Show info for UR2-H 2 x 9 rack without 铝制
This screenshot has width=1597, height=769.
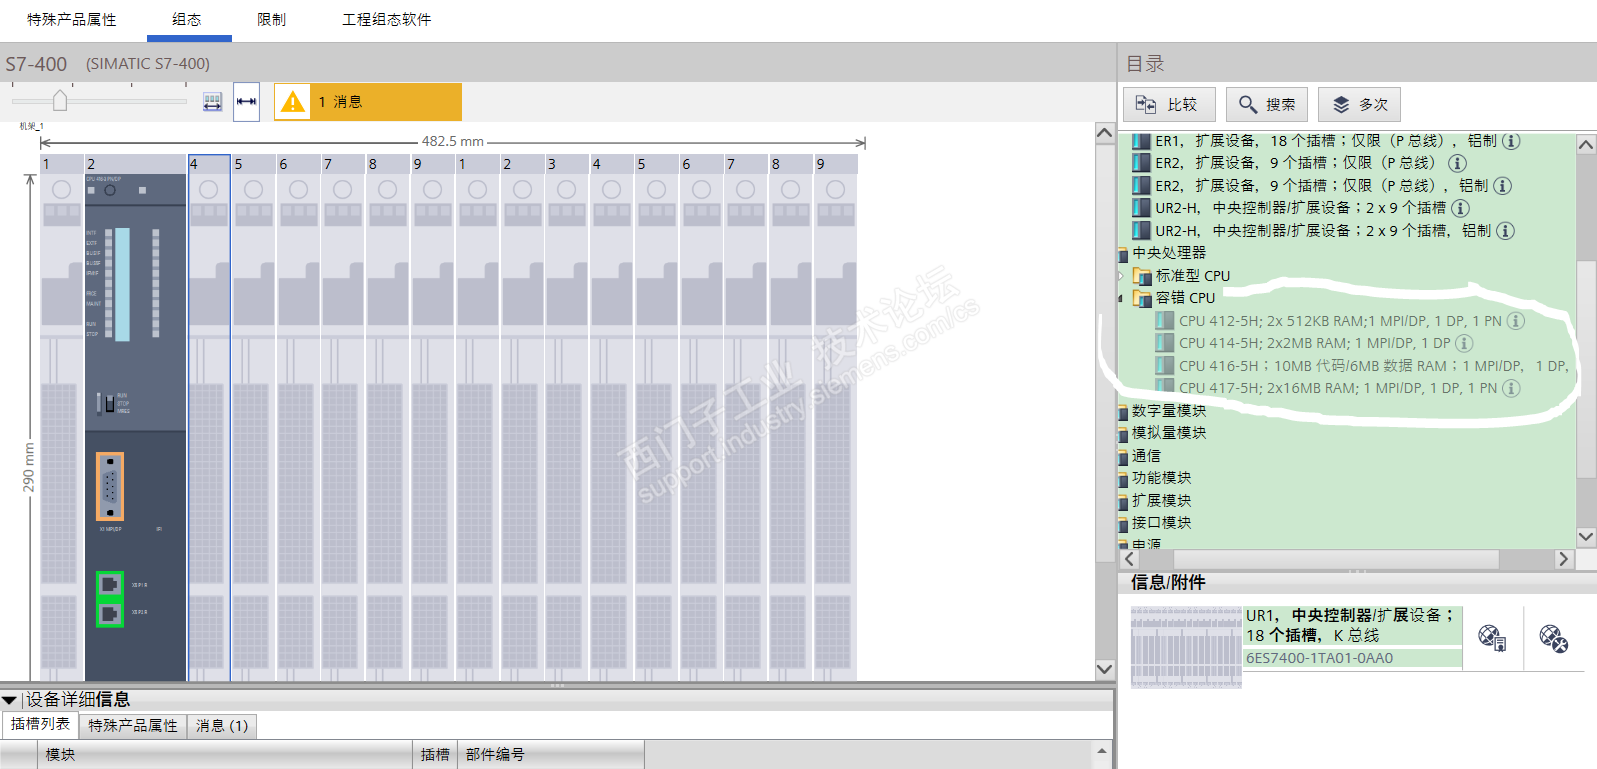1460,208
